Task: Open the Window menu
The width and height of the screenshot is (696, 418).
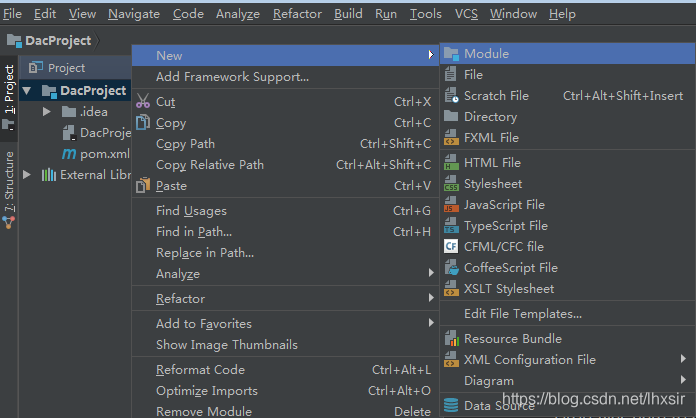Action: (x=513, y=14)
